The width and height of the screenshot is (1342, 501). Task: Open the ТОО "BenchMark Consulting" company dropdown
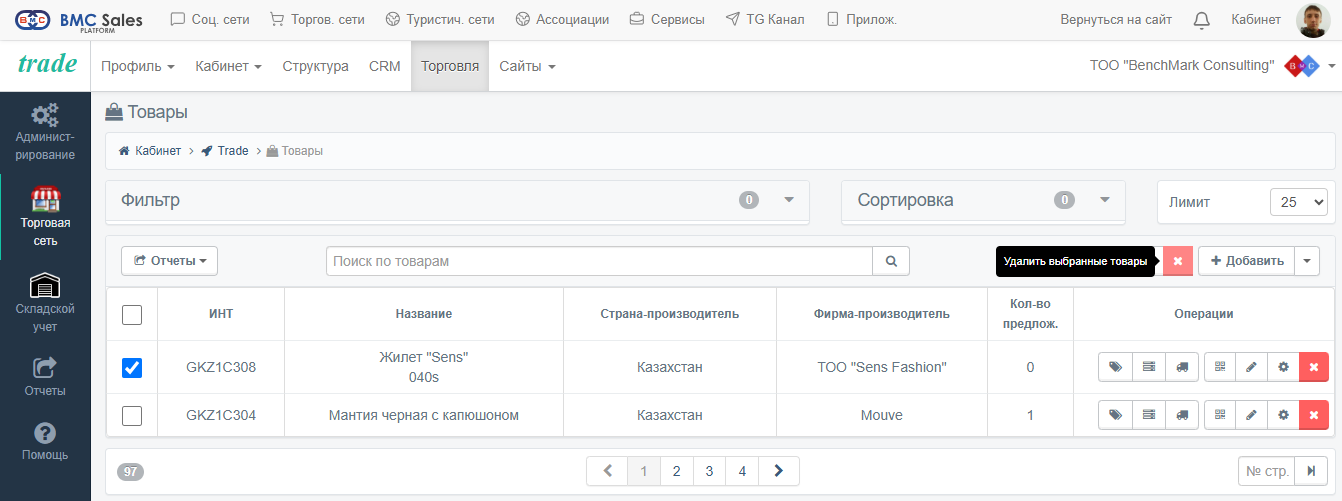click(x=1212, y=66)
